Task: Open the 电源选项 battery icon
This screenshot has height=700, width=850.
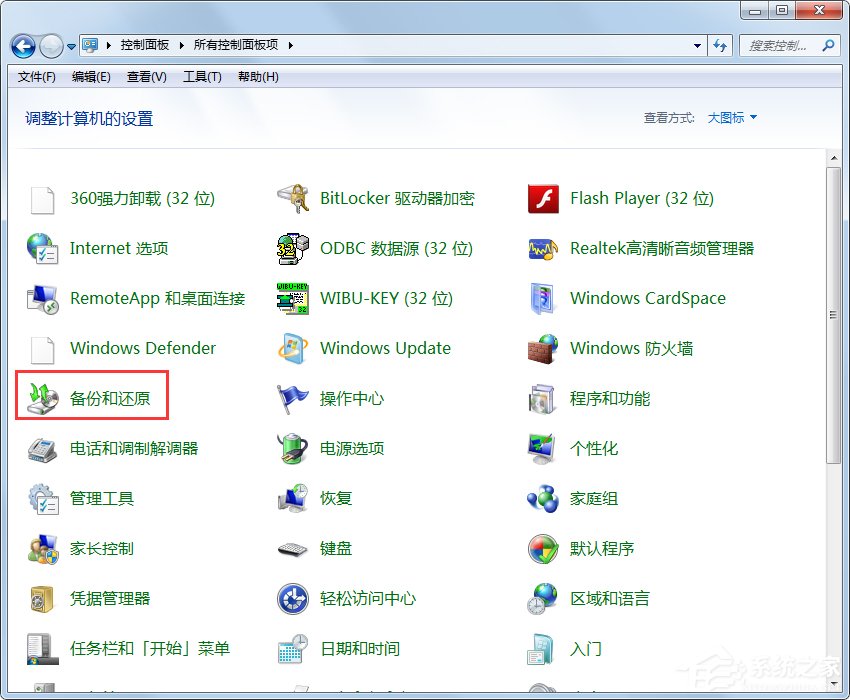Action: click(x=293, y=448)
